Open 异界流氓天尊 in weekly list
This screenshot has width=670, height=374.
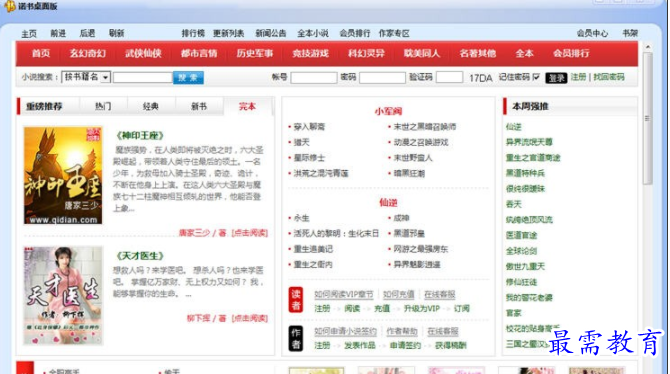[x=529, y=142]
